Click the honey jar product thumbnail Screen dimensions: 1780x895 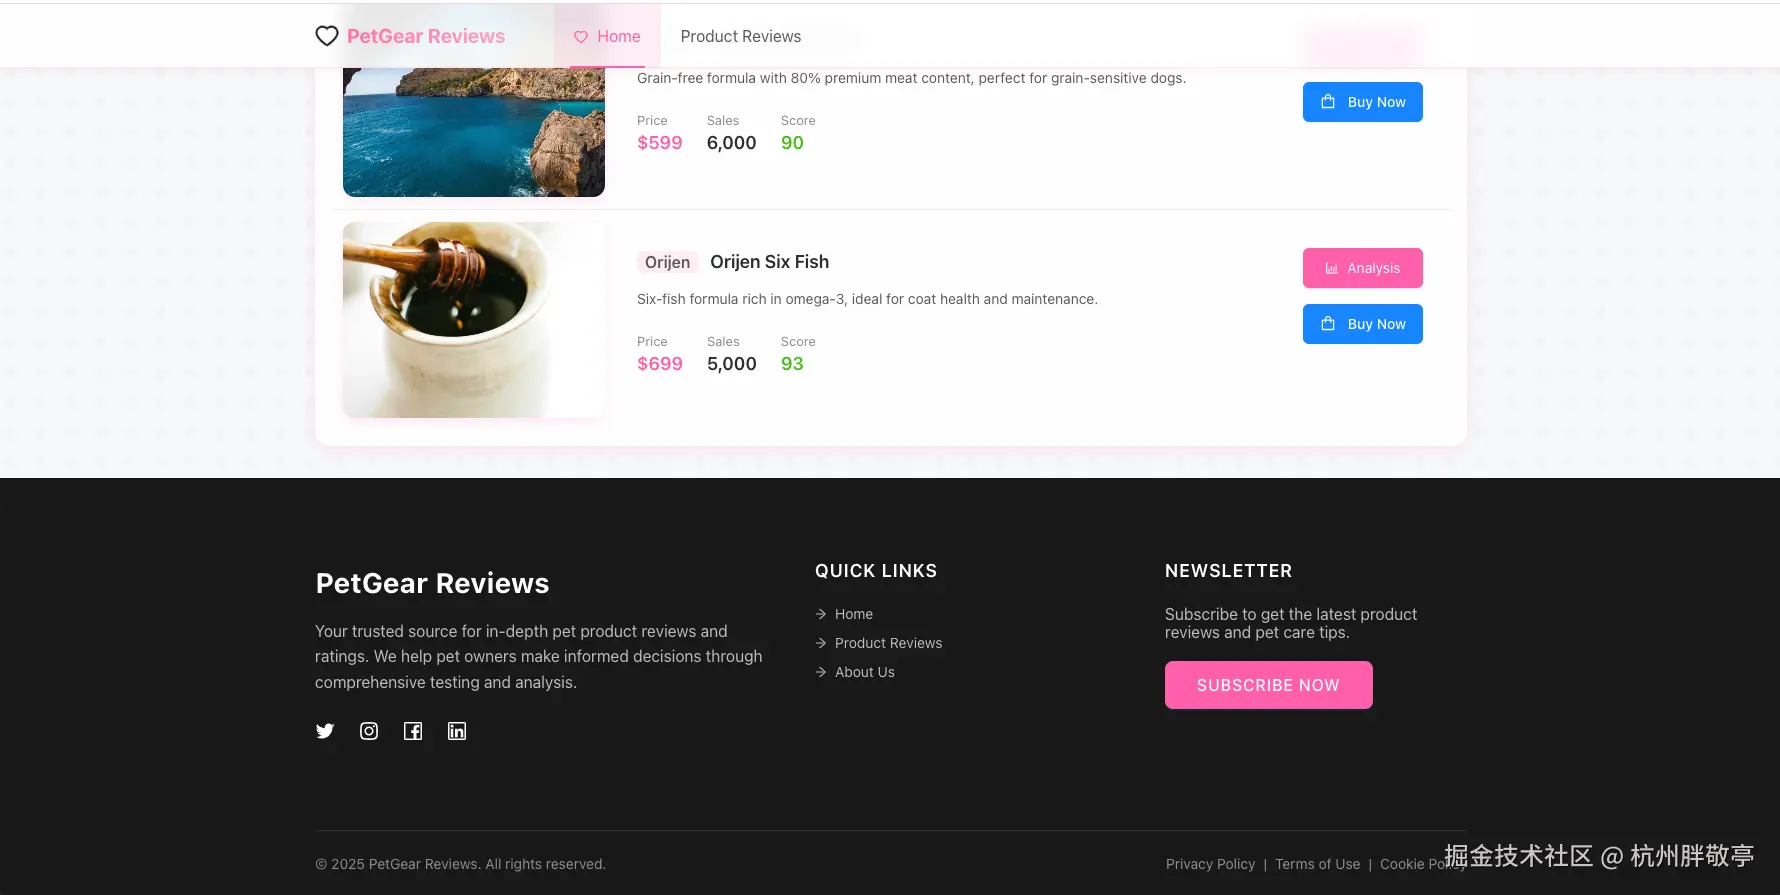point(474,320)
